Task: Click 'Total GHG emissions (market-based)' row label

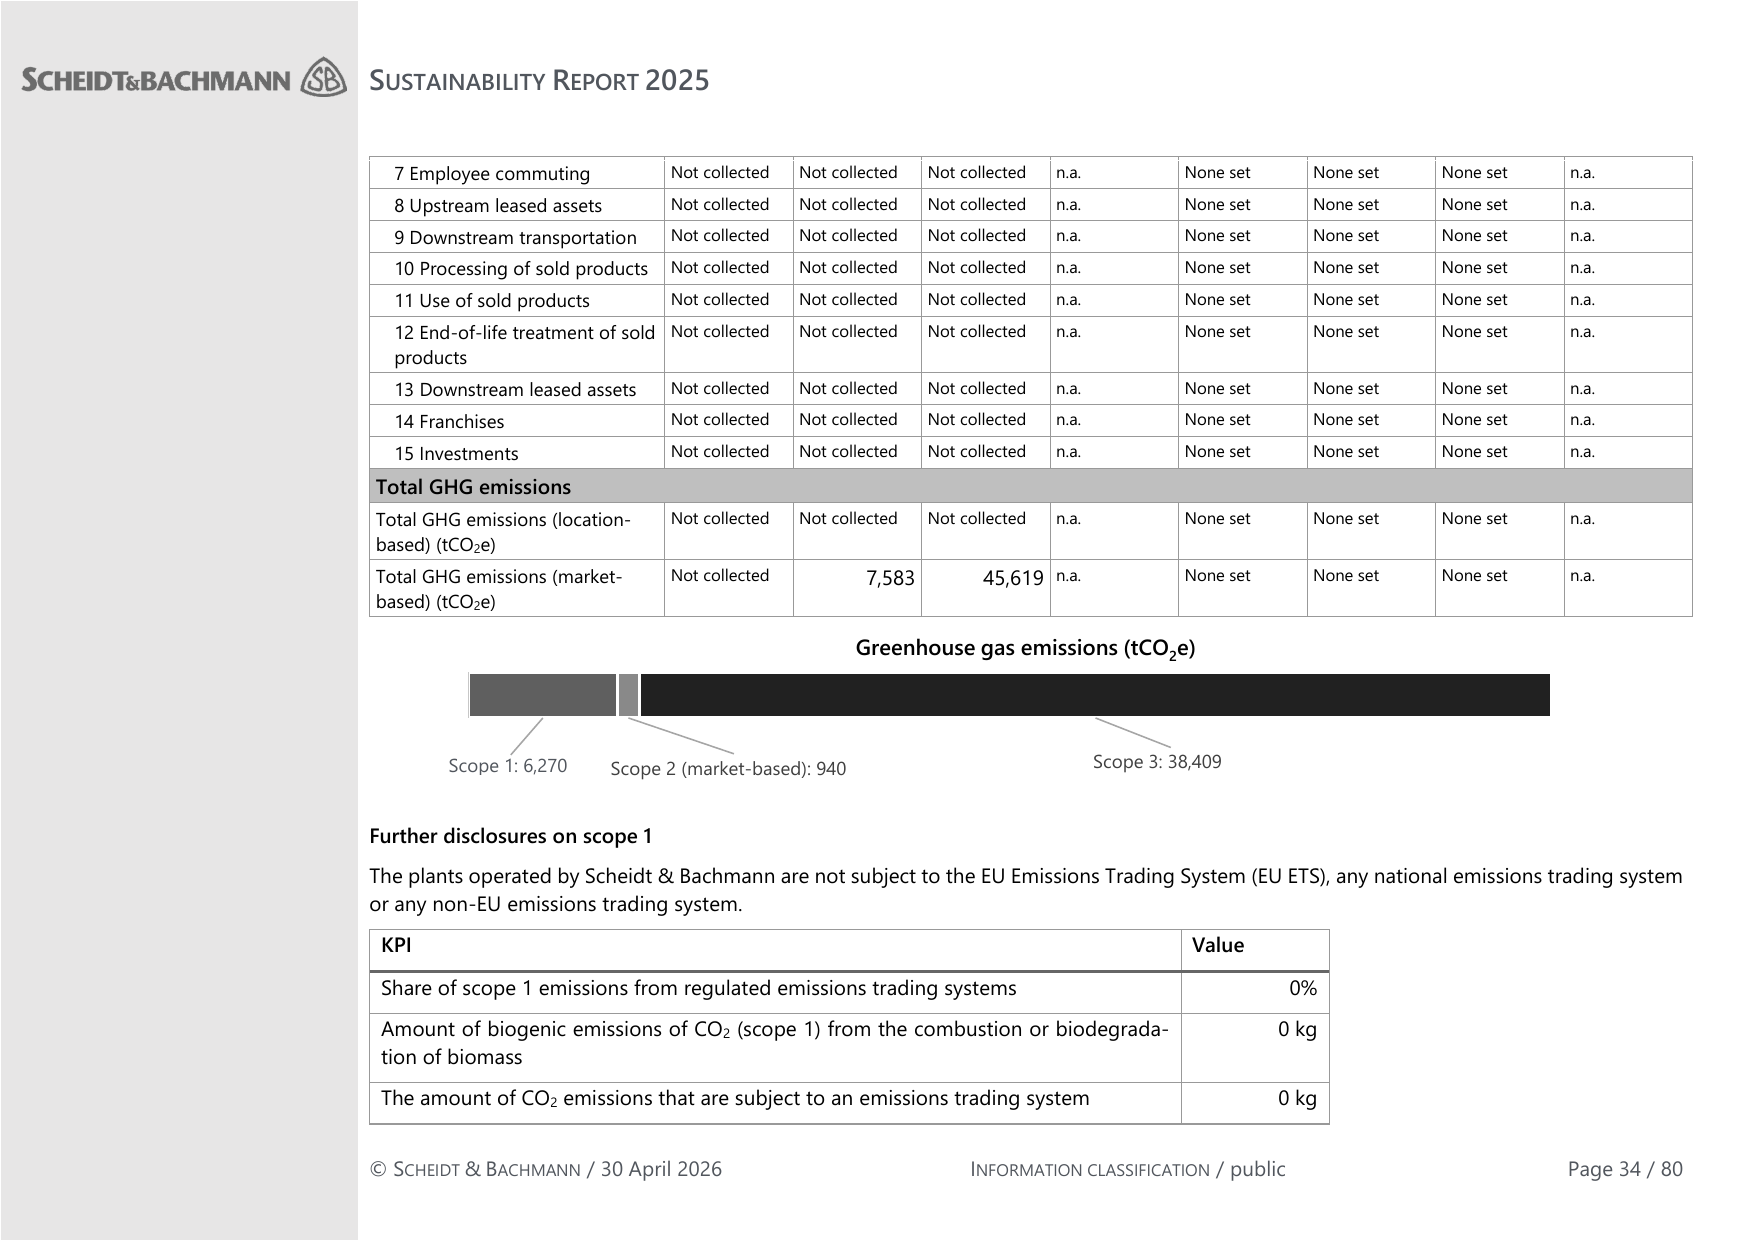Action: tap(499, 589)
